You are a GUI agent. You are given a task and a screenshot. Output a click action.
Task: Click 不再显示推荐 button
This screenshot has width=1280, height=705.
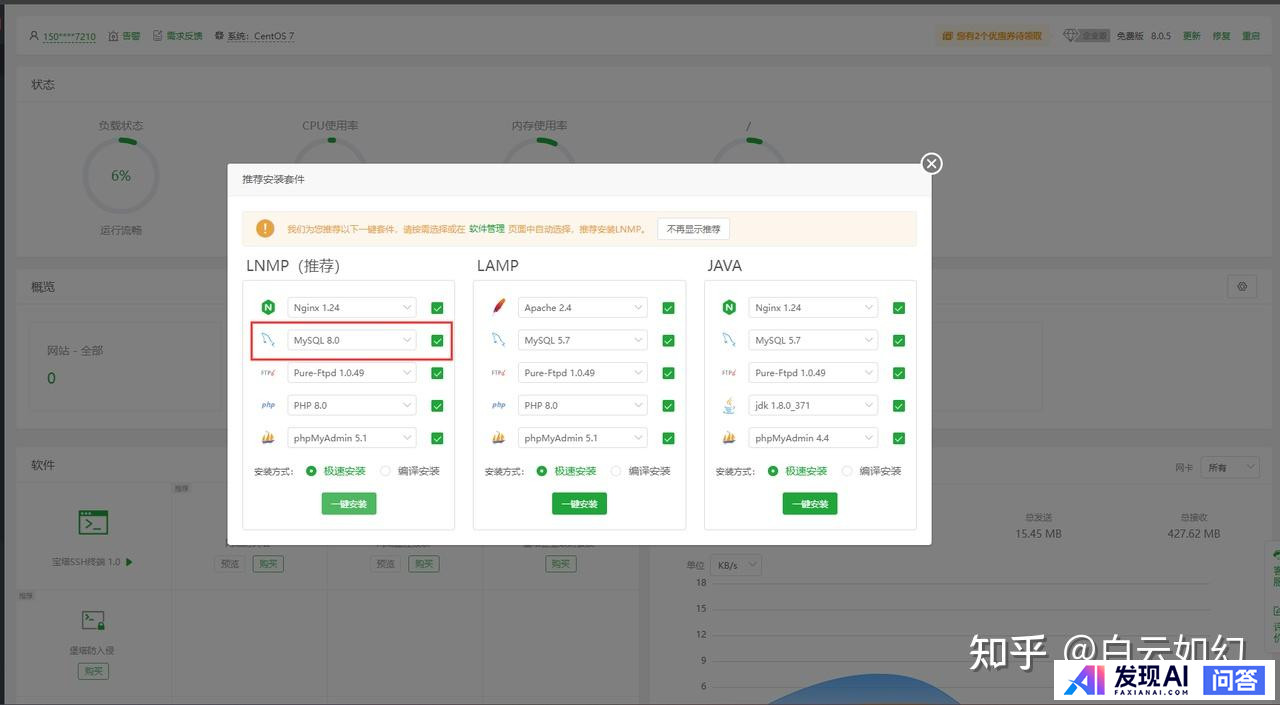pyautogui.click(x=693, y=229)
